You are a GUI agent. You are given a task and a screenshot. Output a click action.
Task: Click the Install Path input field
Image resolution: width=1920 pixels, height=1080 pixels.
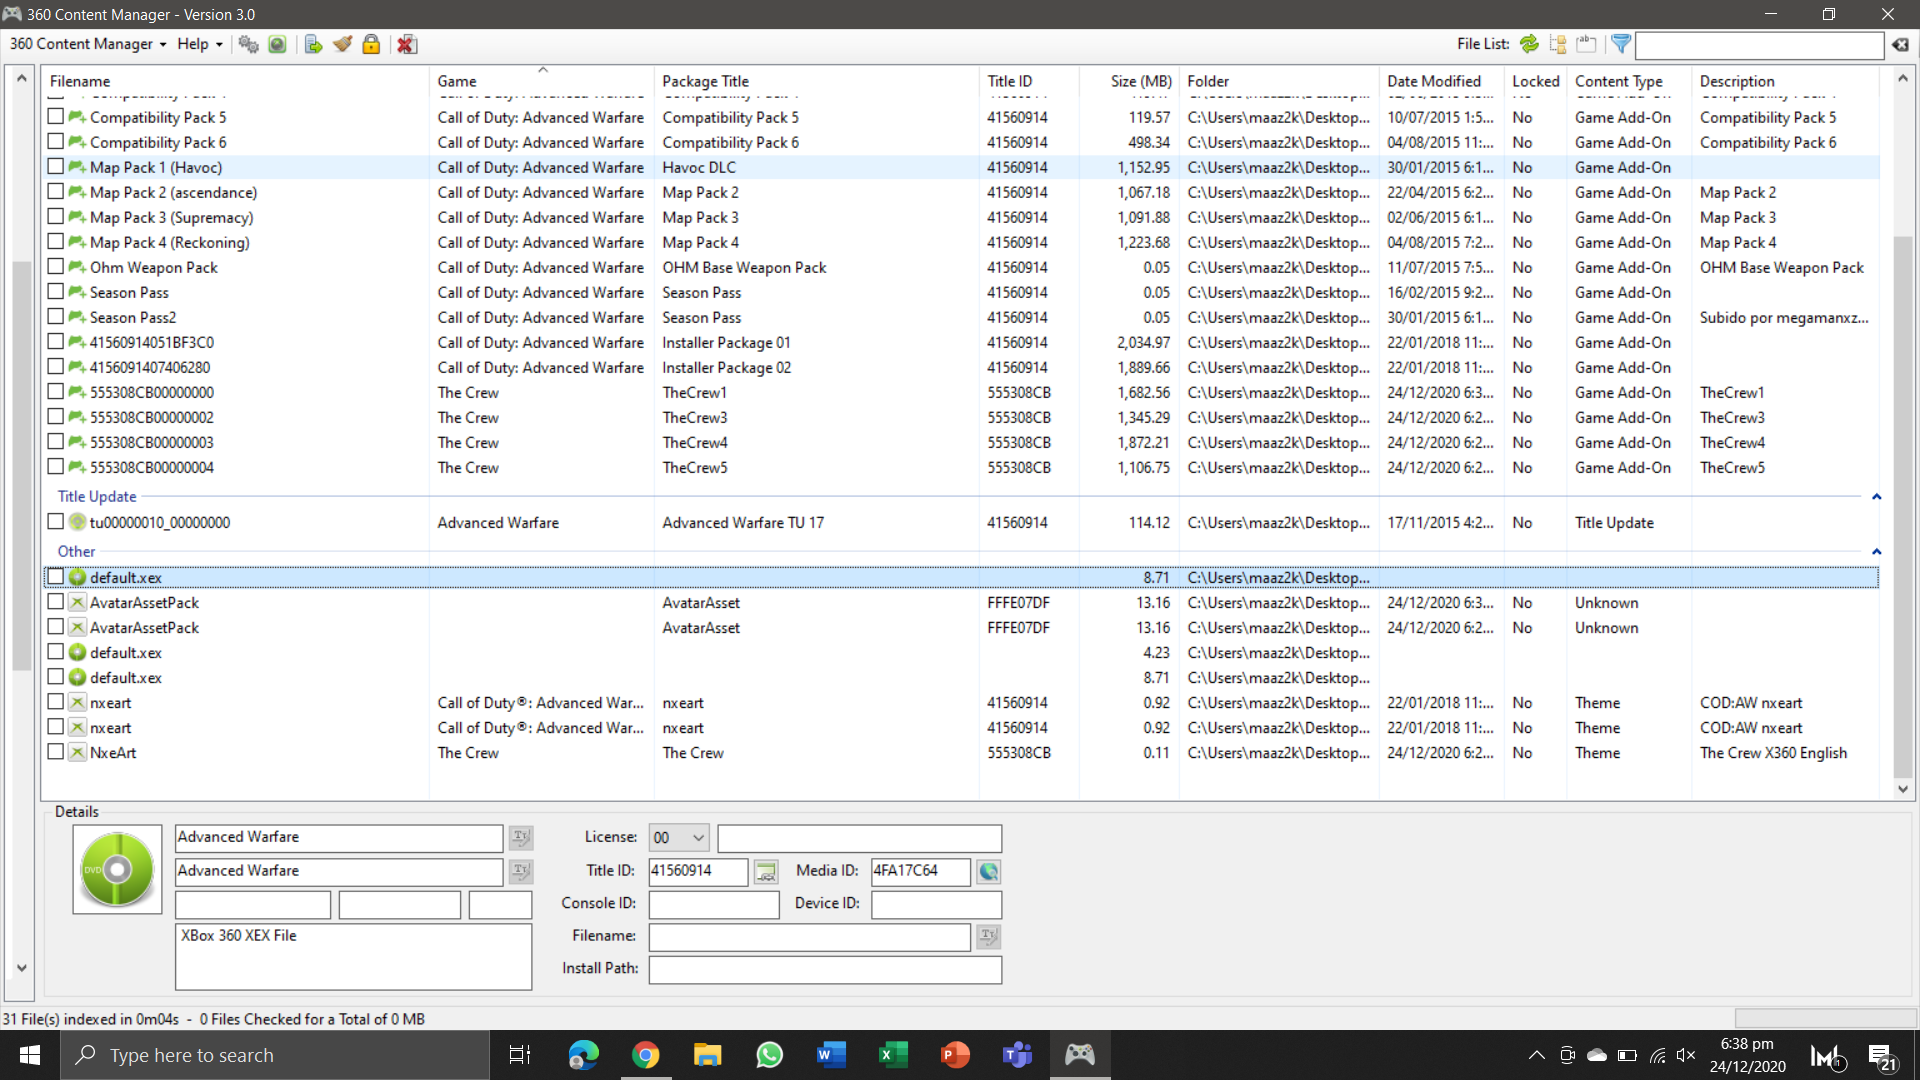pyautogui.click(x=825, y=969)
